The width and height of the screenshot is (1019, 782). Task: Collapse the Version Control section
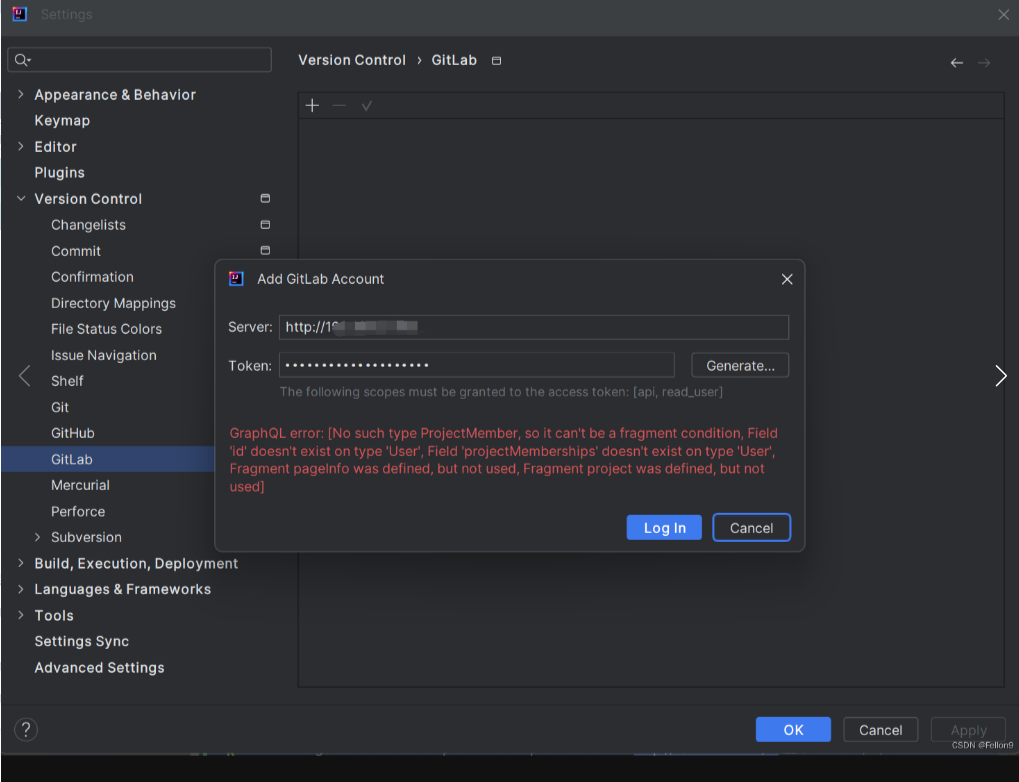point(21,198)
